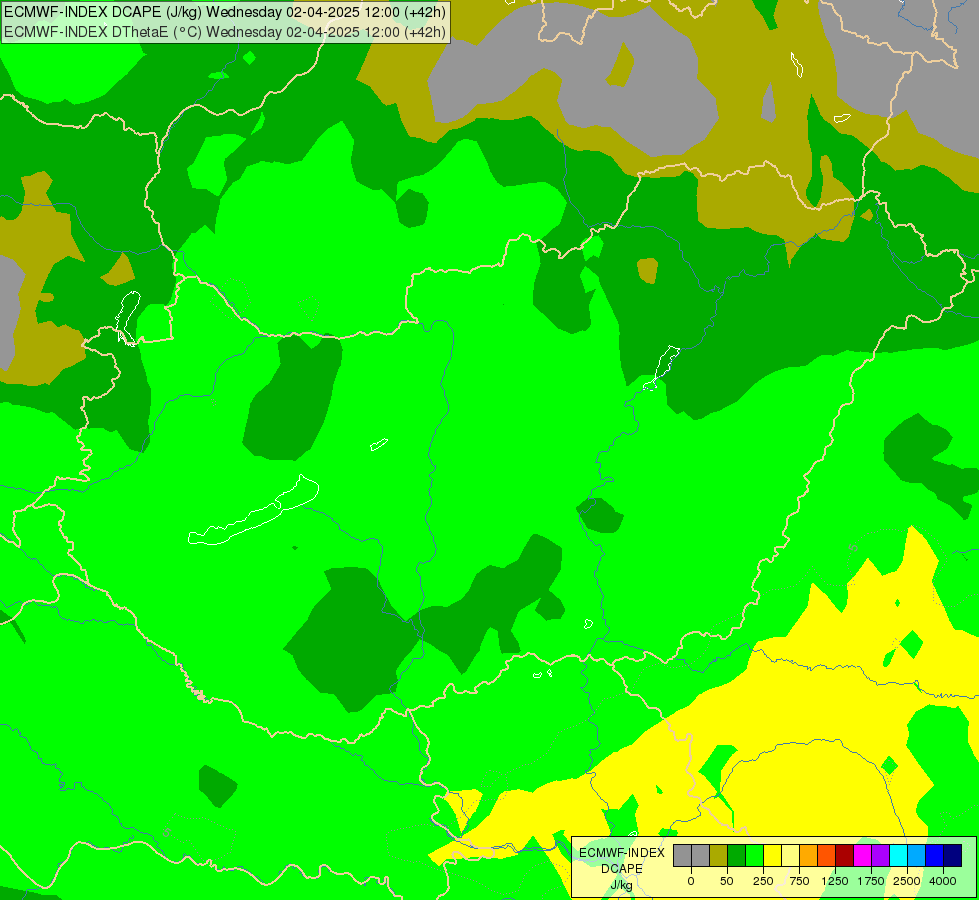The image size is (979, 900).
Task: Click the dark green legend swatch
Action: click(x=737, y=856)
